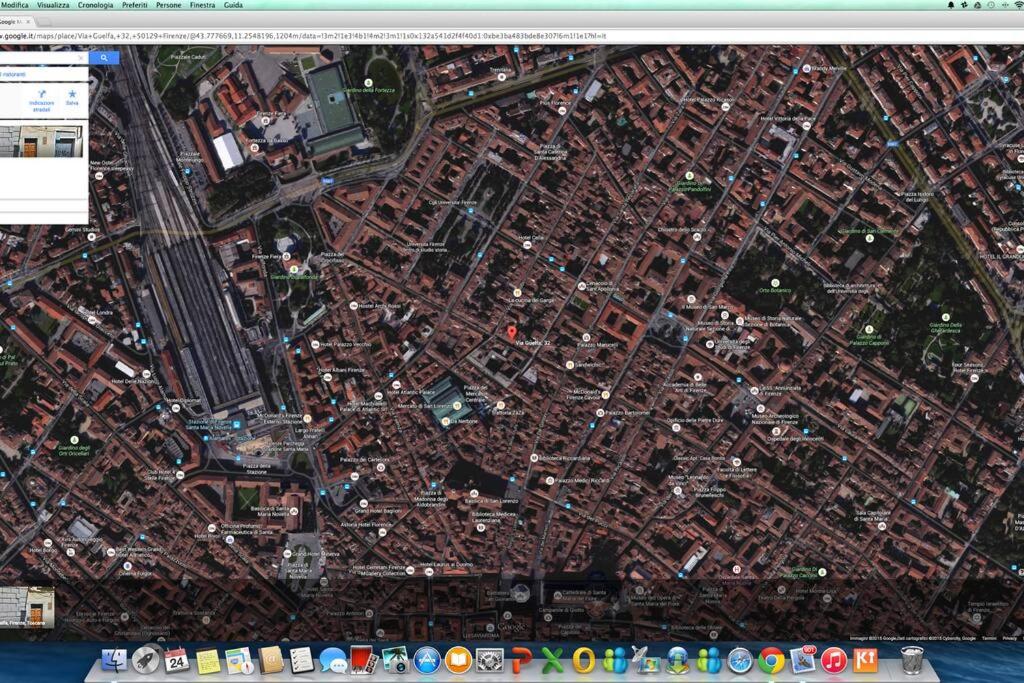The image size is (1024, 683).
Task: Launch Google Chrome from the Dock
Action: [x=770, y=660]
